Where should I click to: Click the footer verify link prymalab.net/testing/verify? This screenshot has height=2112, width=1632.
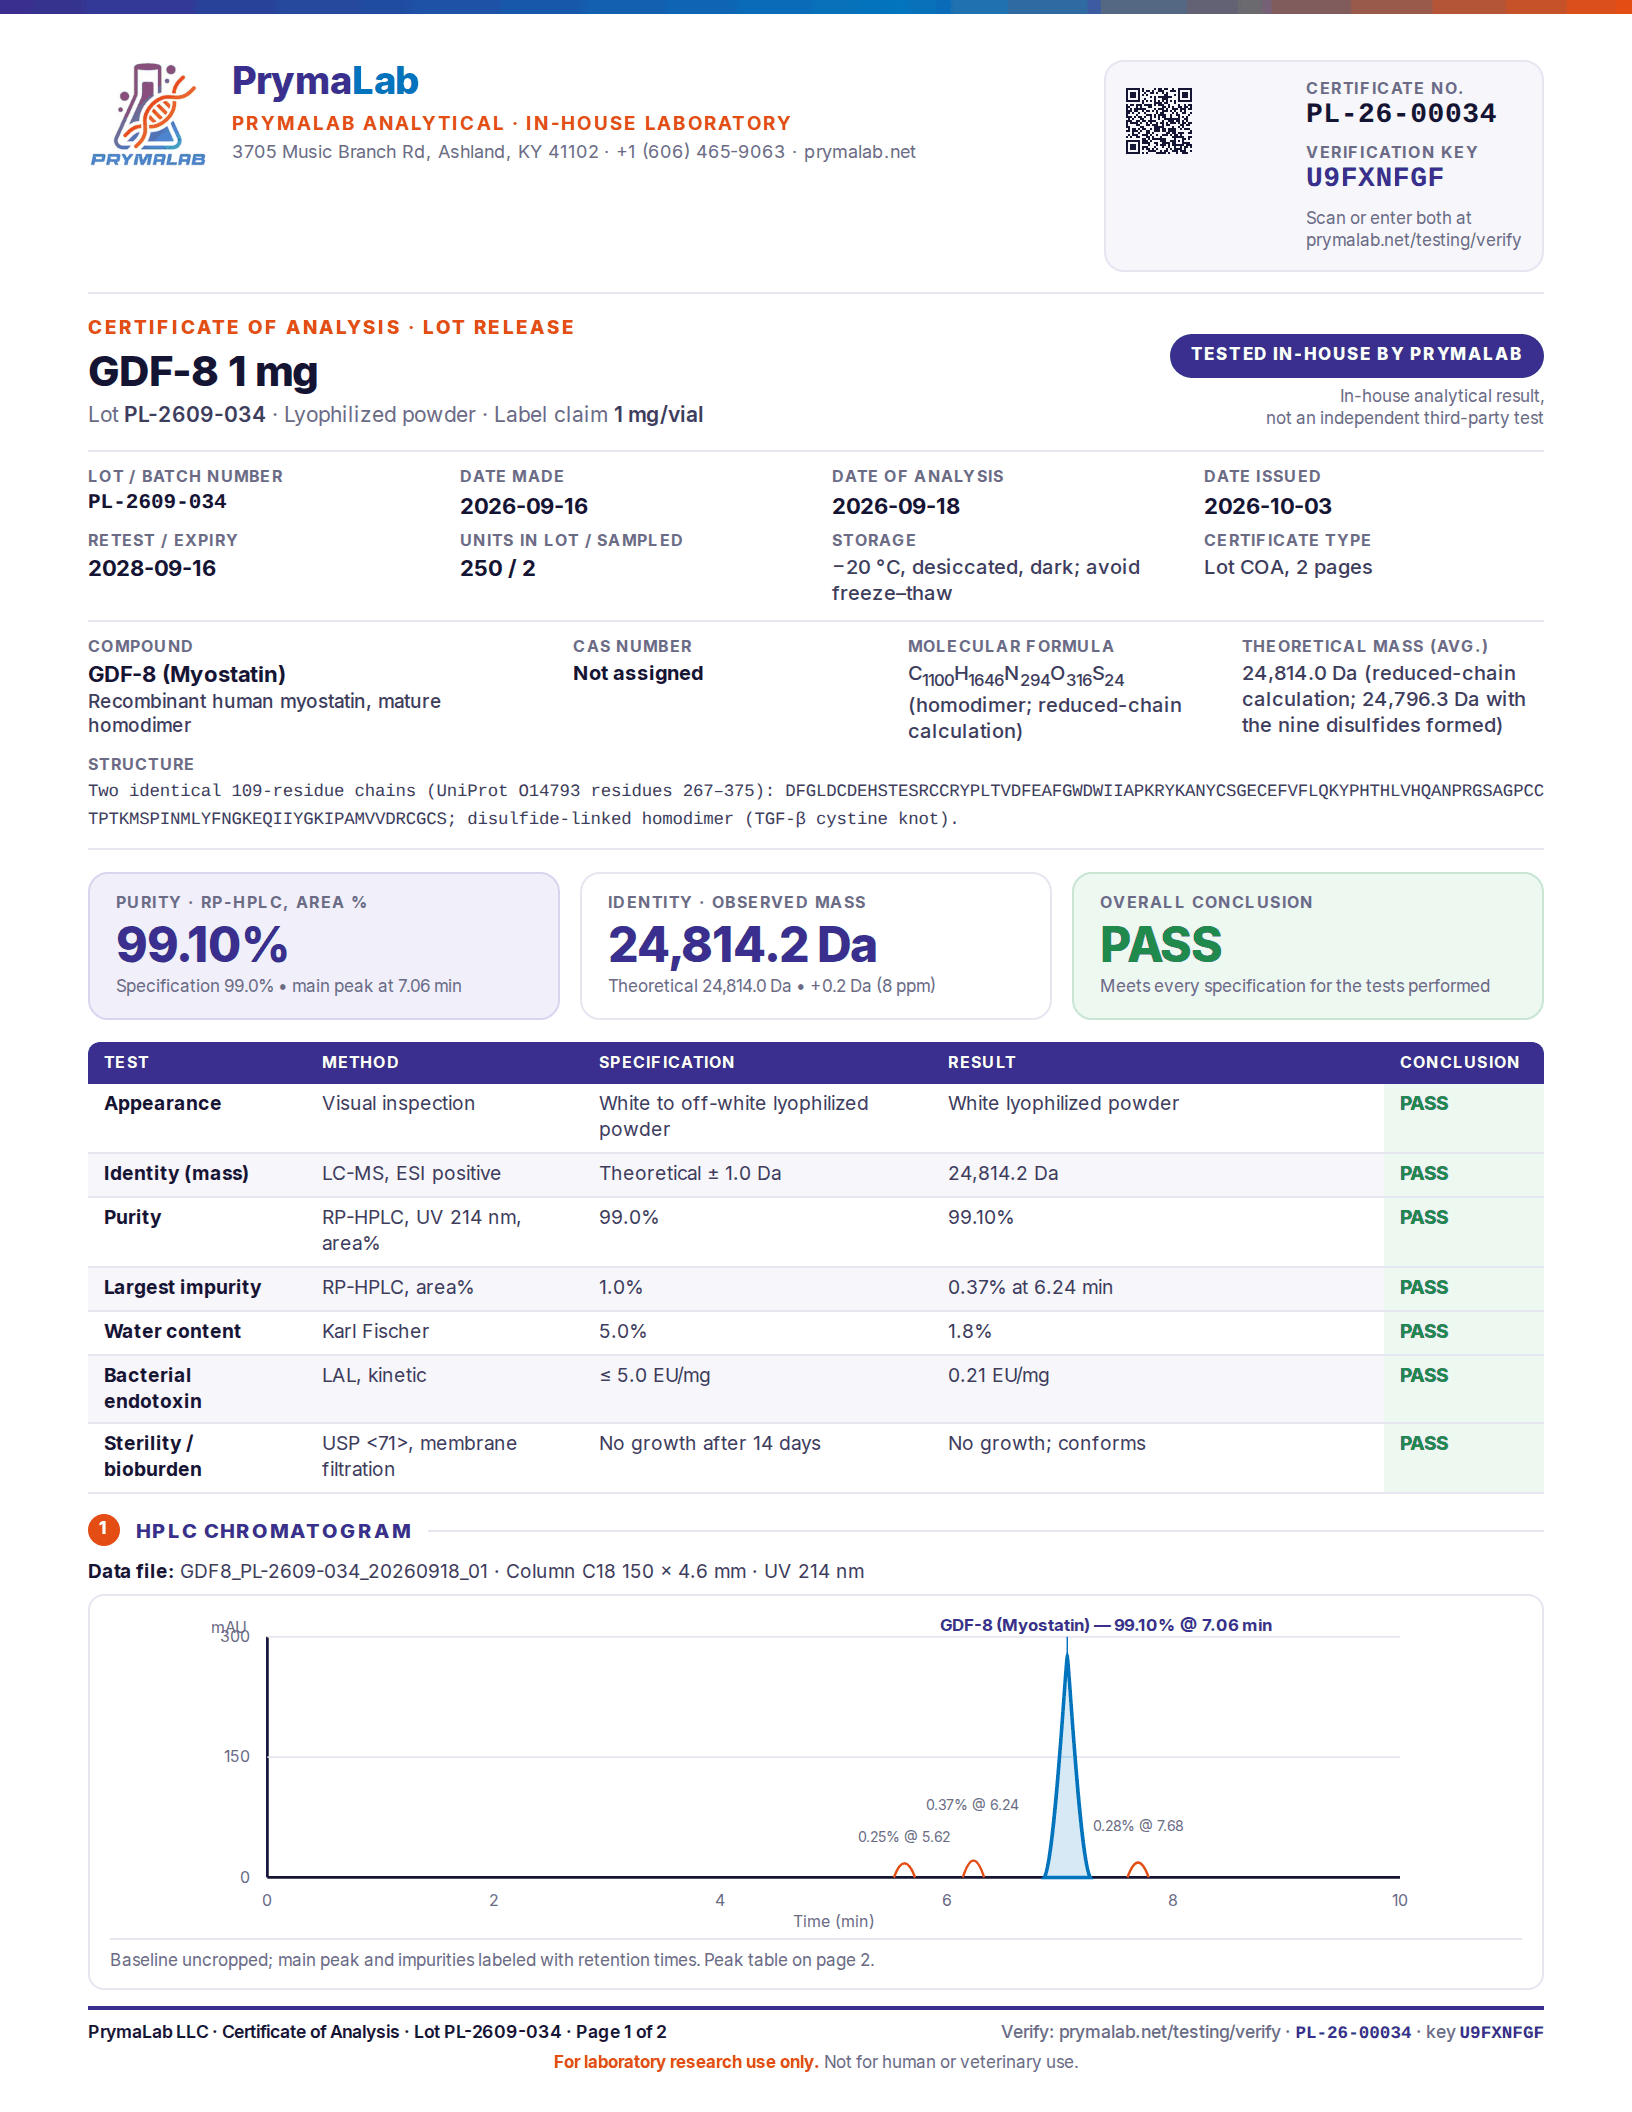pyautogui.click(x=1169, y=2032)
